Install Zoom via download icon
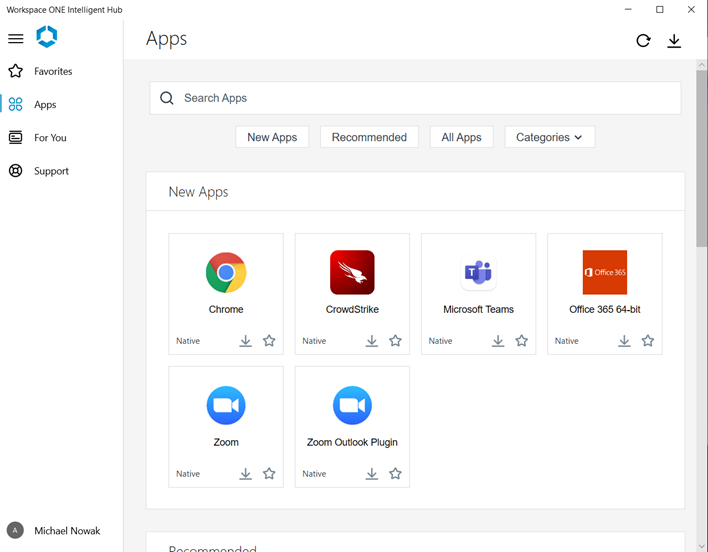708x552 pixels. tap(246, 473)
